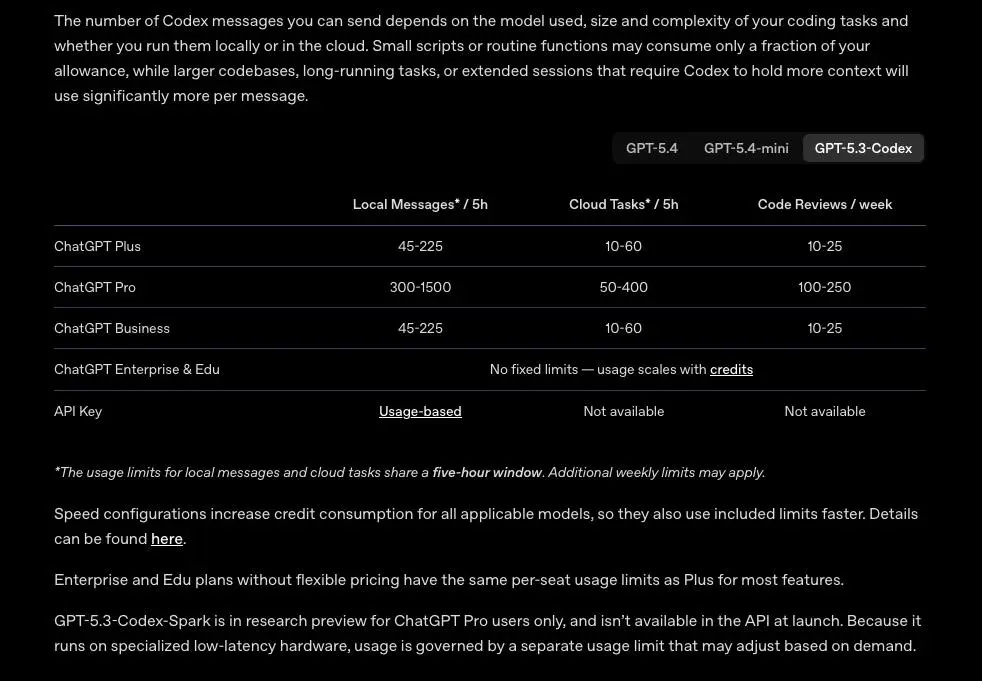Click the ChatGPT Business row label
The width and height of the screenshot is (982, 681).
(x=112, y=328)
